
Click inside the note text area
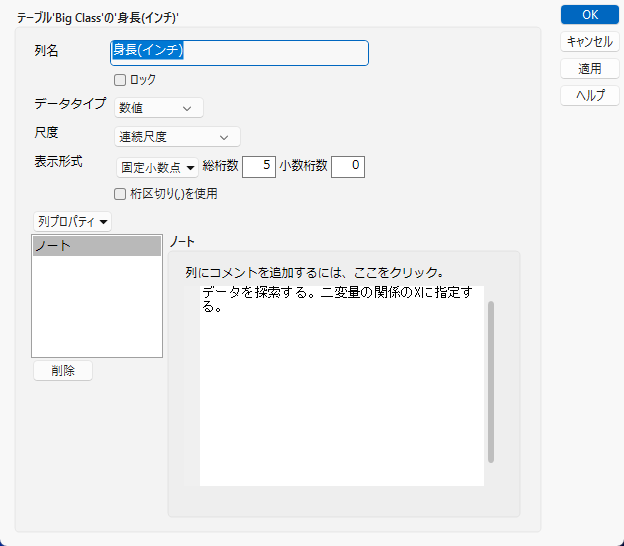click(x=341, y=386)
